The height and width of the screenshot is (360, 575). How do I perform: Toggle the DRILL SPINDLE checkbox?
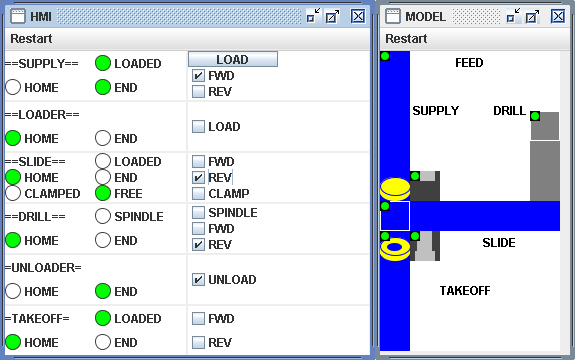198,212
